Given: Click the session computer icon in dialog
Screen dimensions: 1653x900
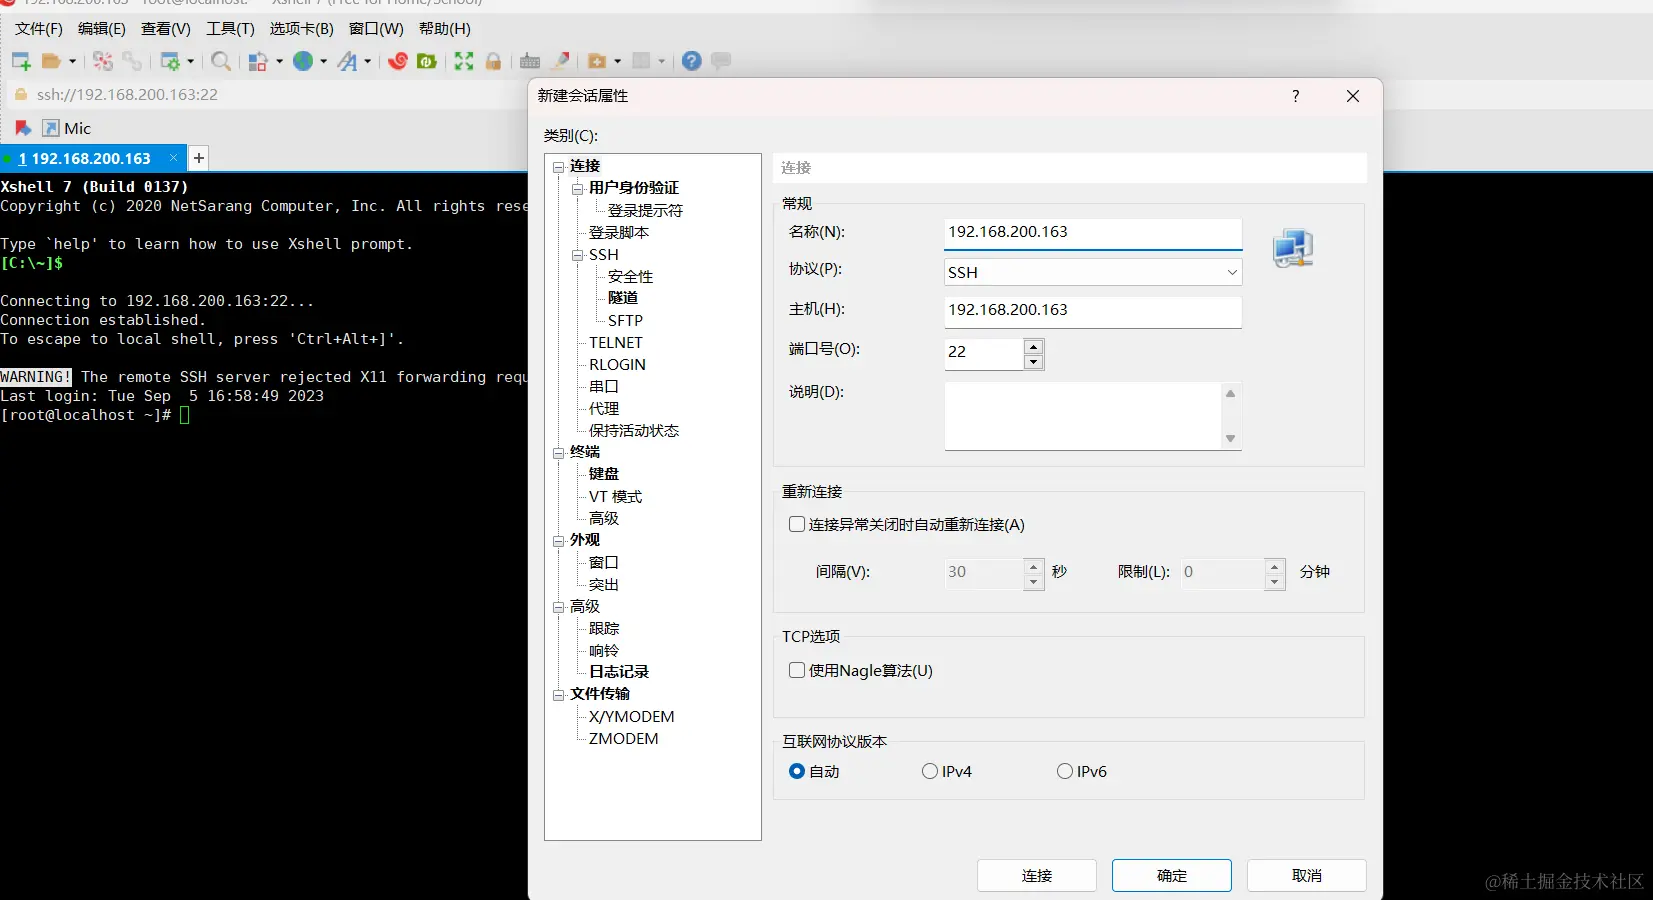Looking at the screenshot, I should (x=1293, y=248).
